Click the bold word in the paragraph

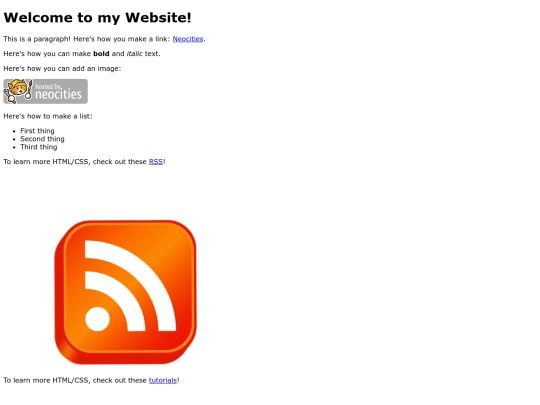click(101, 54)
